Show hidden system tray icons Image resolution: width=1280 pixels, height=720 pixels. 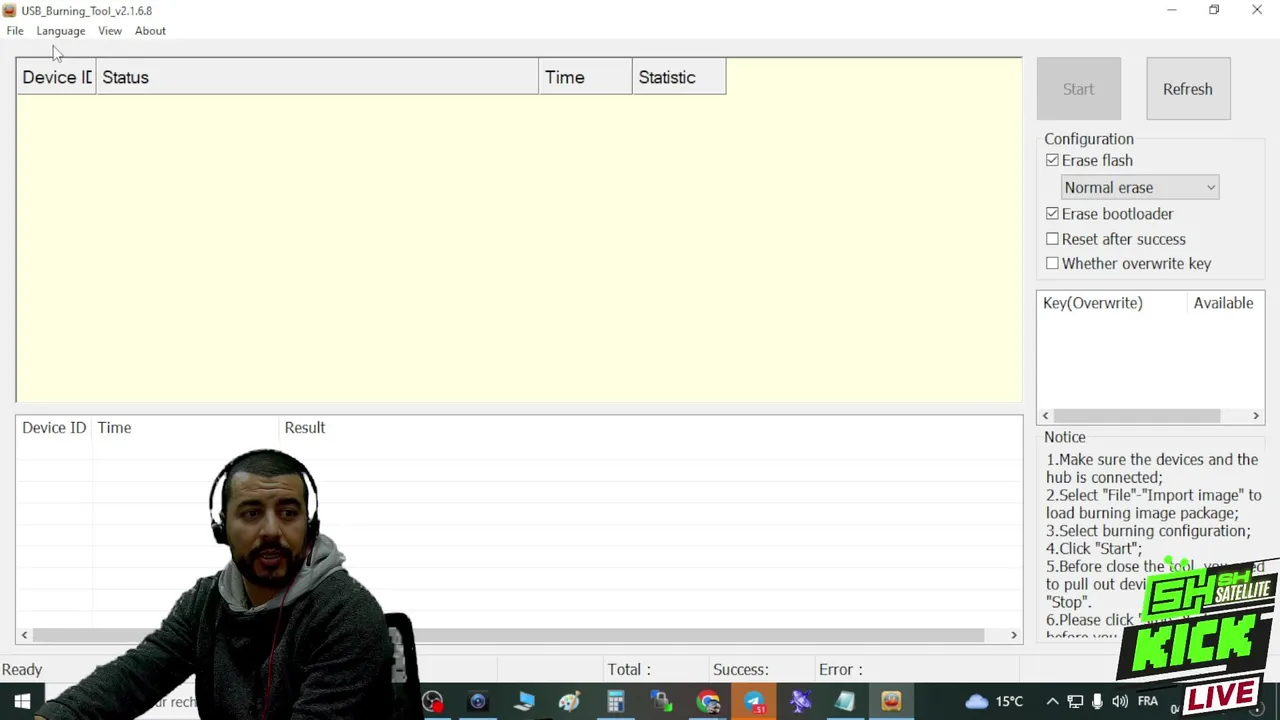1052,702
